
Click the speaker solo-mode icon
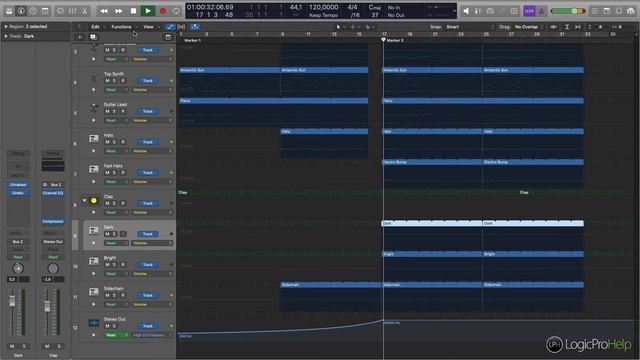466,11
